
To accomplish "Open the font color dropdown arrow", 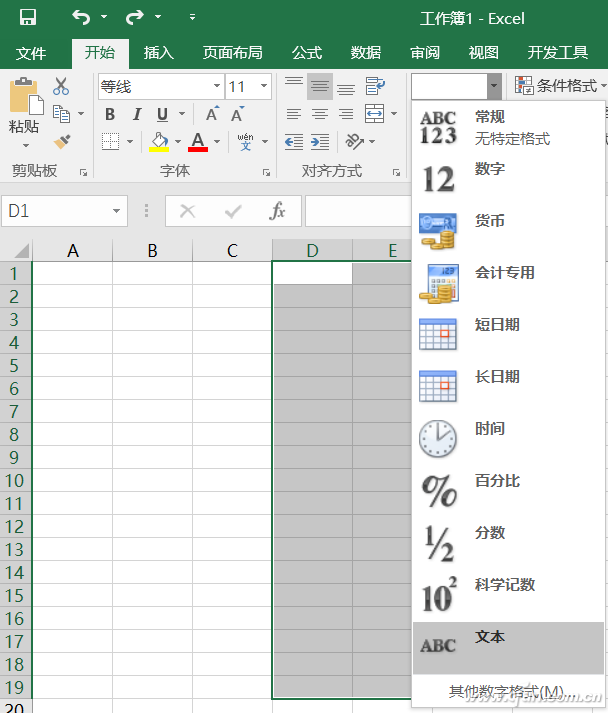I will (x=217, y=142).
